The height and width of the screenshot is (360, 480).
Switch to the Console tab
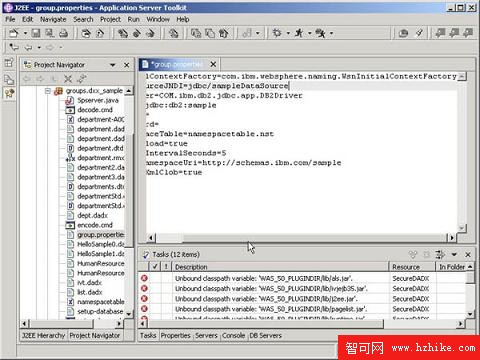(x=233, y=336)
